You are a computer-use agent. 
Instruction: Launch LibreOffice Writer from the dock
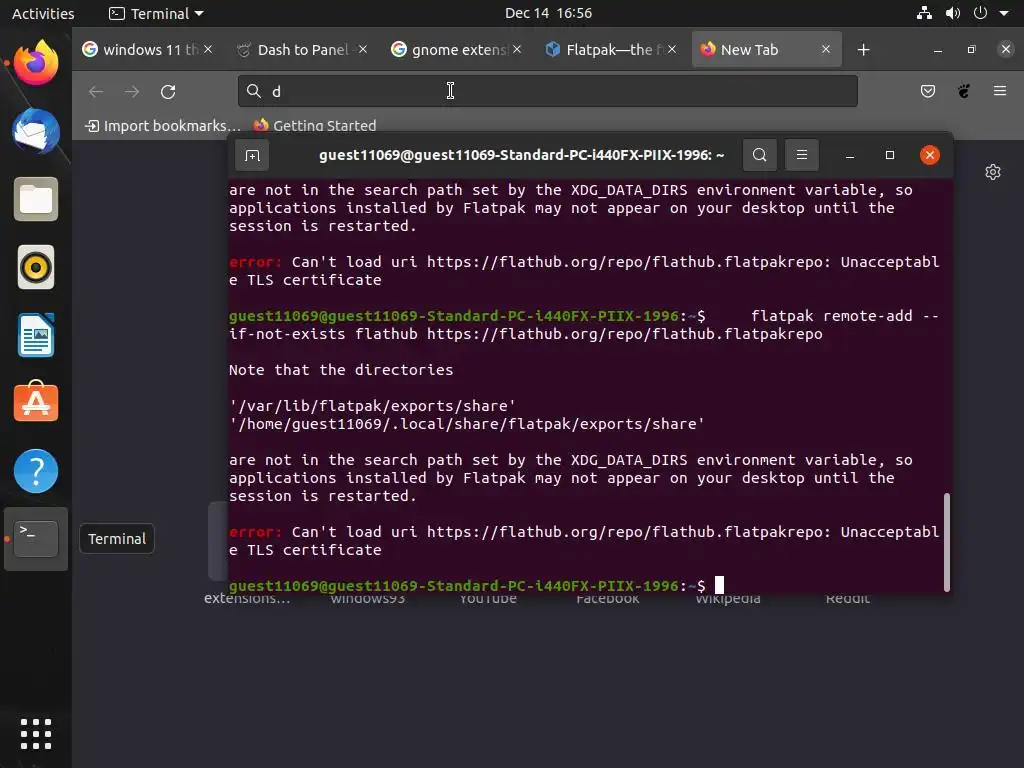click(36, 335)
